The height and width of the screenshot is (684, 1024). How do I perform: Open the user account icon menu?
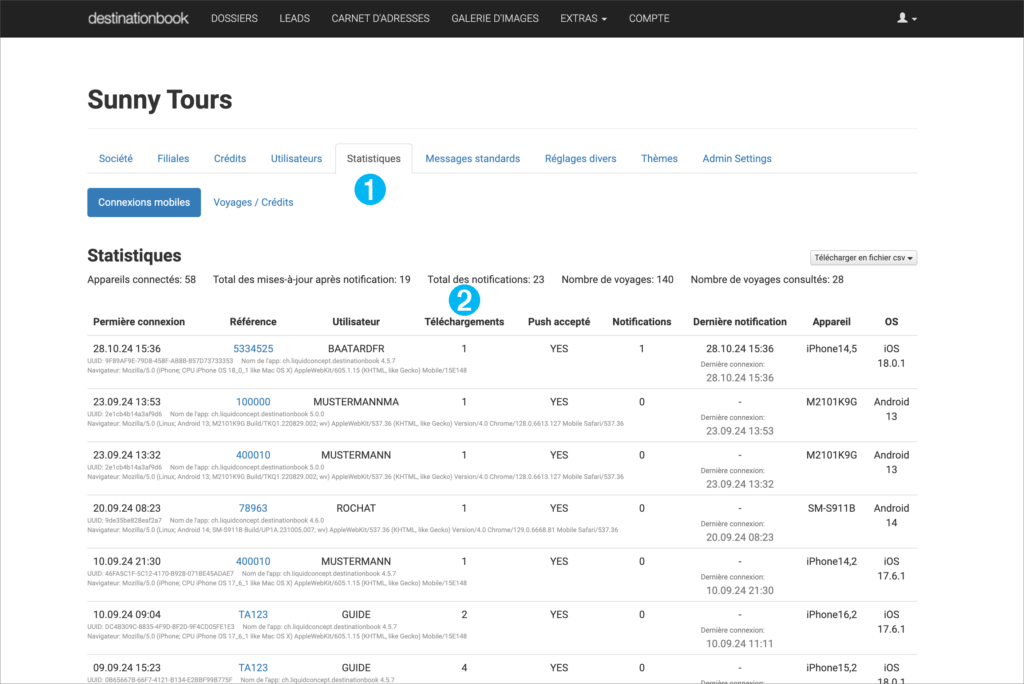[x=906, y=18]
